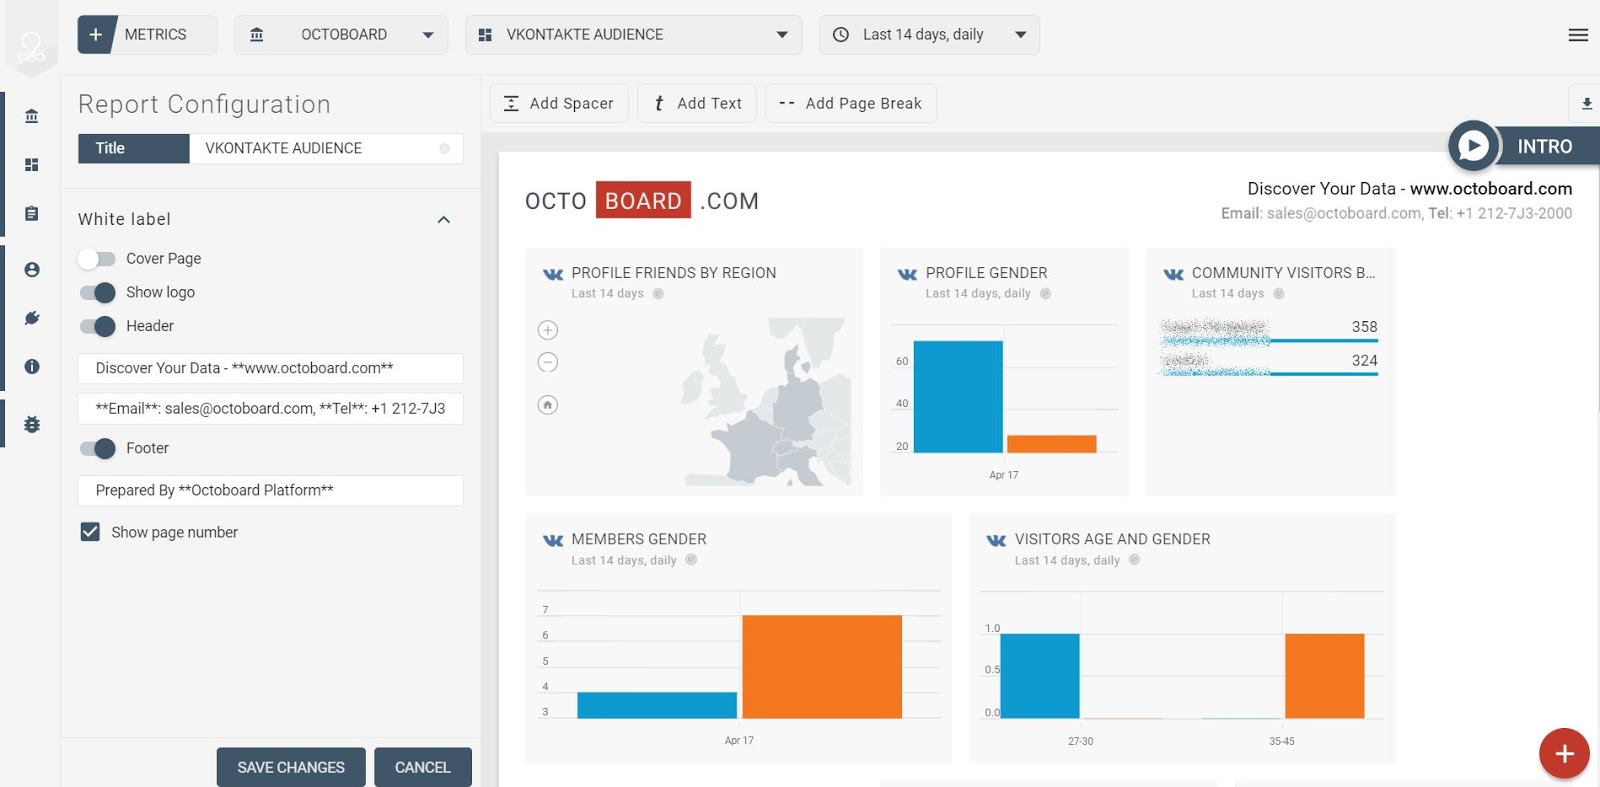Open the Last 14 days, daily period dropdown
1600x787 pixels.
pos(929,35)
